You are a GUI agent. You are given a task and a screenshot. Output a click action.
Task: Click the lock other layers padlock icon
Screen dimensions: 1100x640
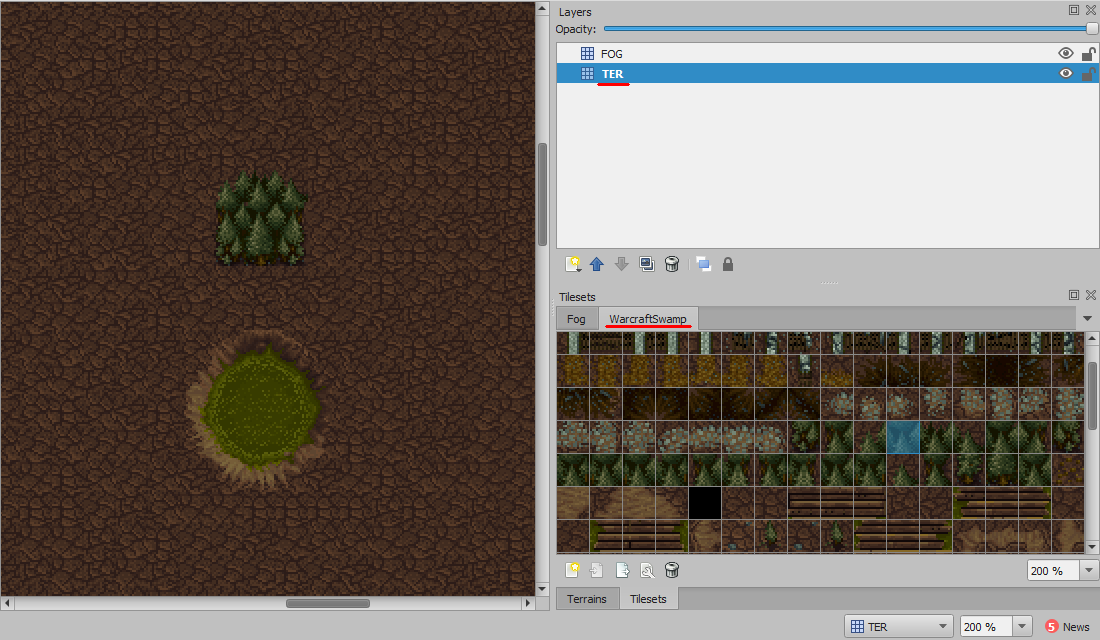click(x=728, y=264)
